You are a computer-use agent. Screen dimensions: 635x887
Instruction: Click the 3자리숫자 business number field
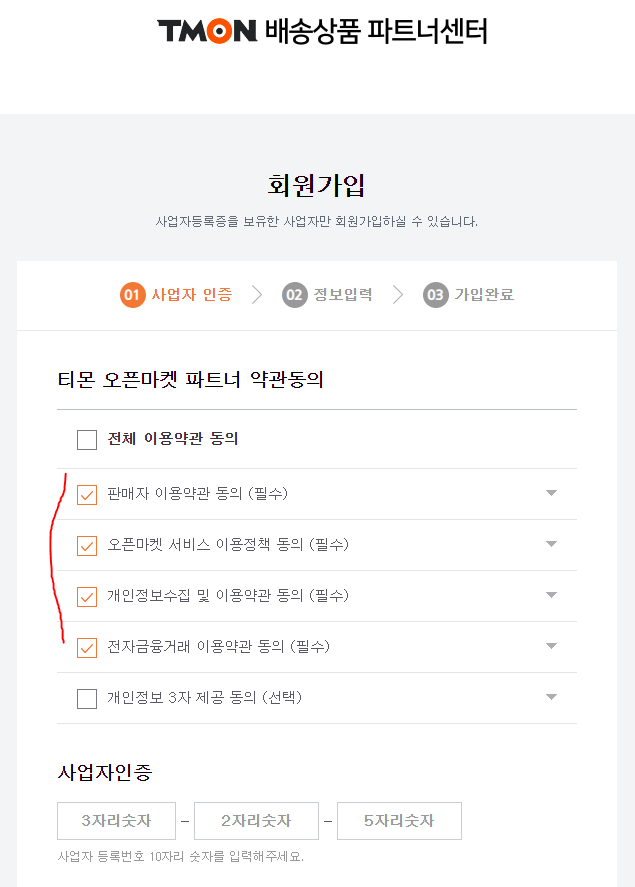115,820
